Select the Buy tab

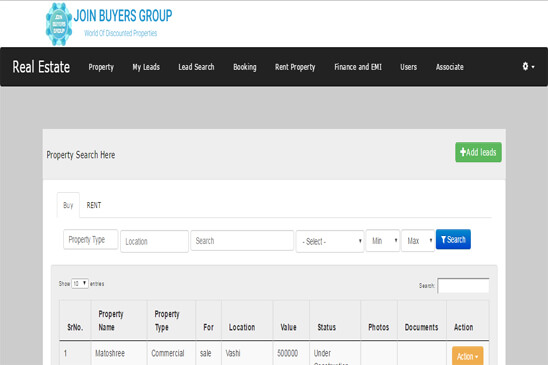(x=68, y=205)
